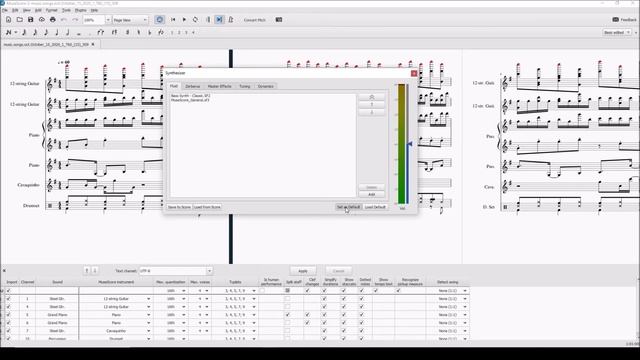The width and height of the screenshot is (640, 360).
Task: Select the half note duration icon
Action: (68, 32)
